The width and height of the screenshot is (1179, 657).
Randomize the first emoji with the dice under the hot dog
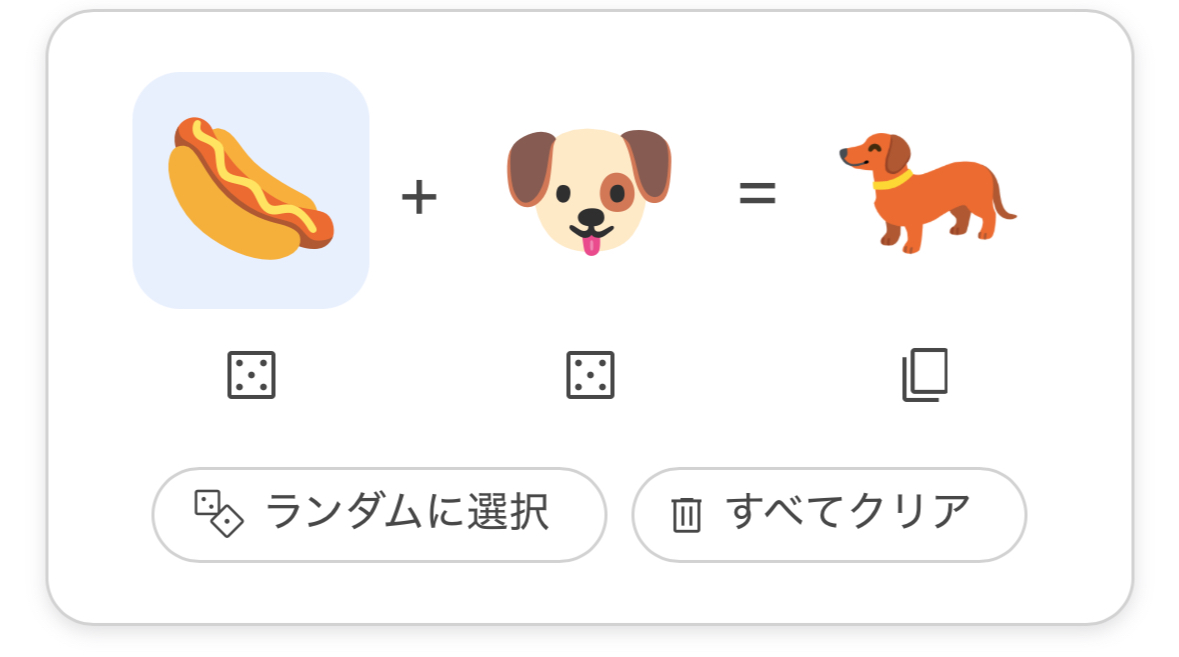[251, 374]
